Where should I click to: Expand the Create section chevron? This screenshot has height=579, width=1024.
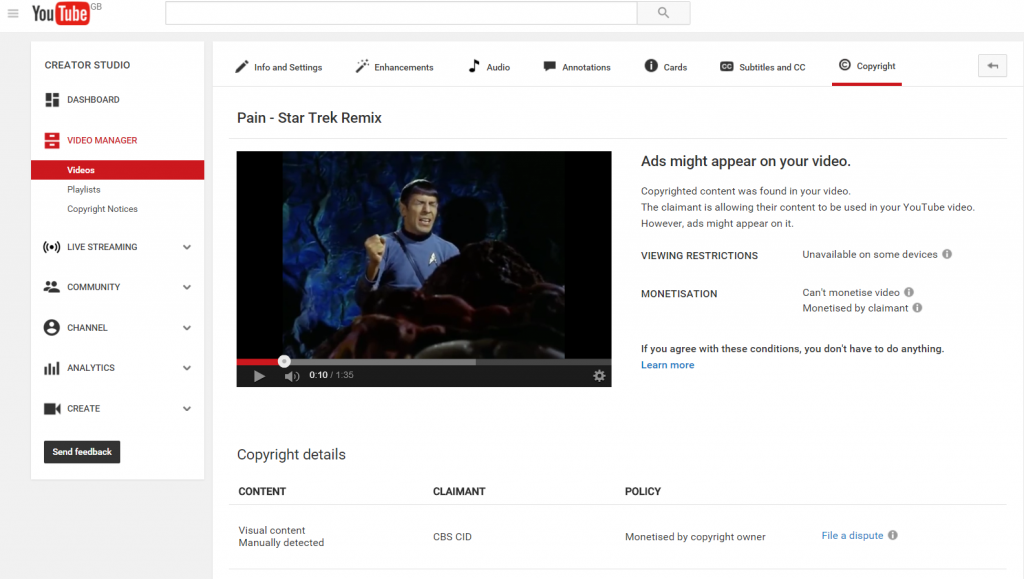click(187, 409)
